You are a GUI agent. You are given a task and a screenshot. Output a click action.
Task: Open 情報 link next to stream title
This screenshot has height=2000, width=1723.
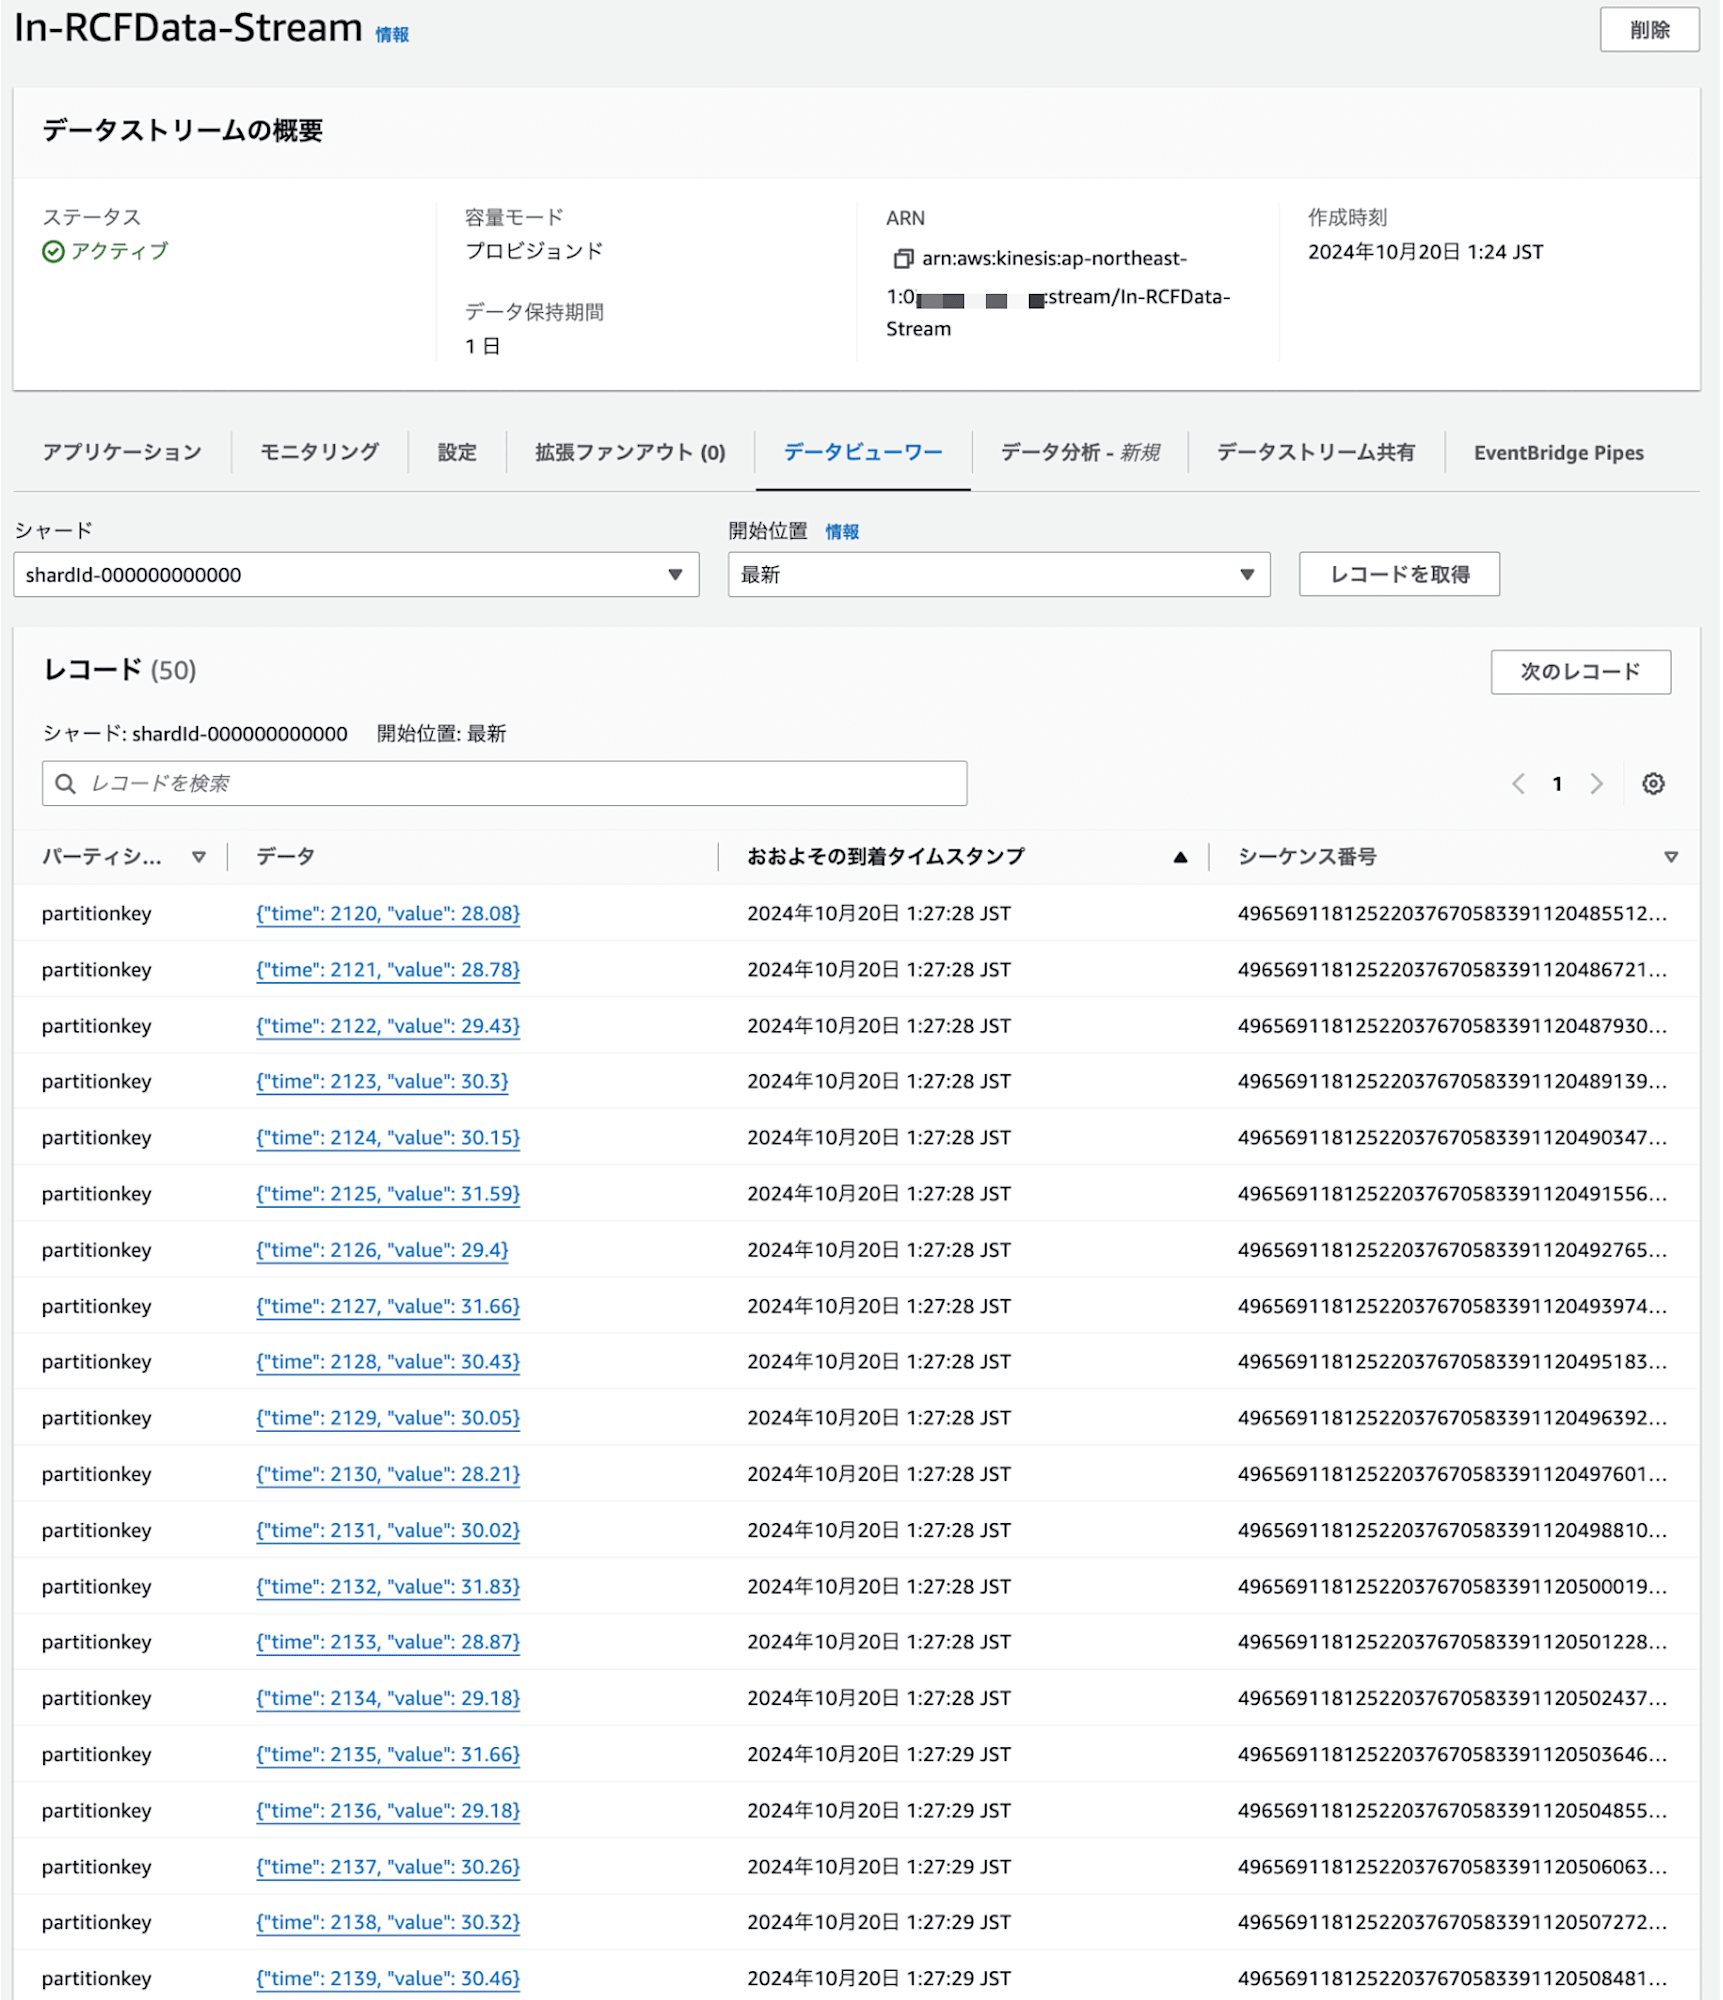point(392,35)
